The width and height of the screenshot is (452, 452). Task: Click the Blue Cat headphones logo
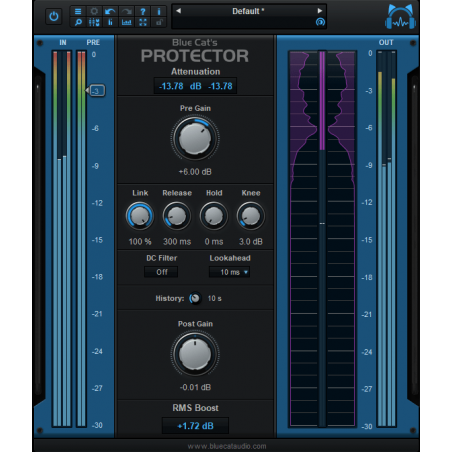pyautogui.click(x=400, y=17)
